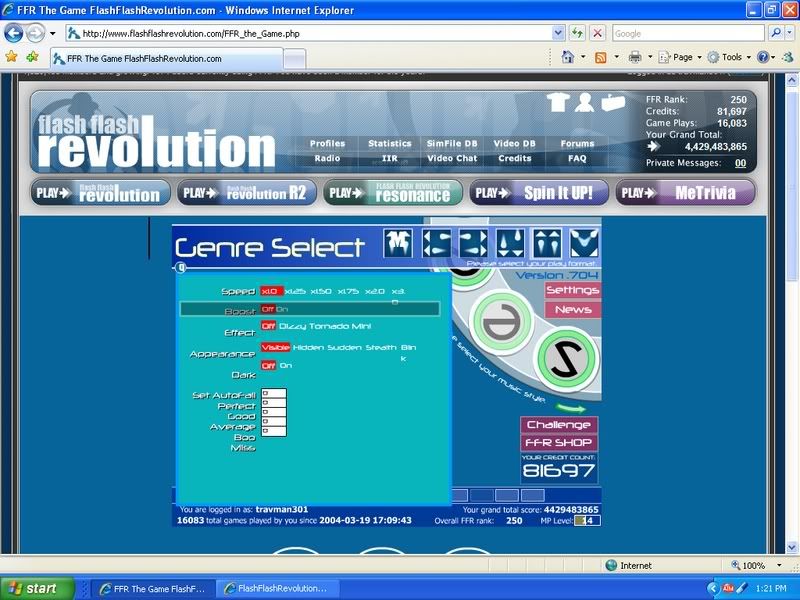Open the Statistics navigation link
The width and height of the screenshot is (800, 600).
point(389,143)
